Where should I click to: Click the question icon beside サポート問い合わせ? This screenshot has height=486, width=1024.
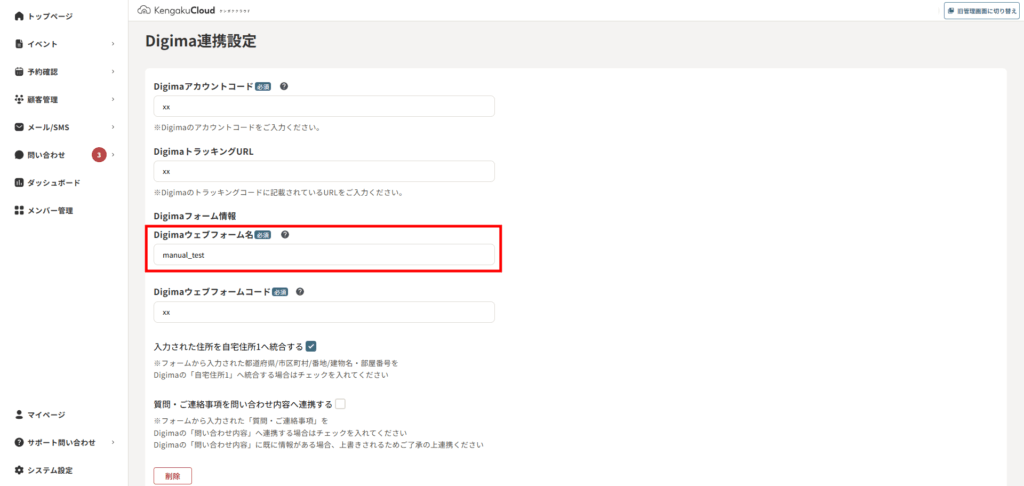(19, 442)
